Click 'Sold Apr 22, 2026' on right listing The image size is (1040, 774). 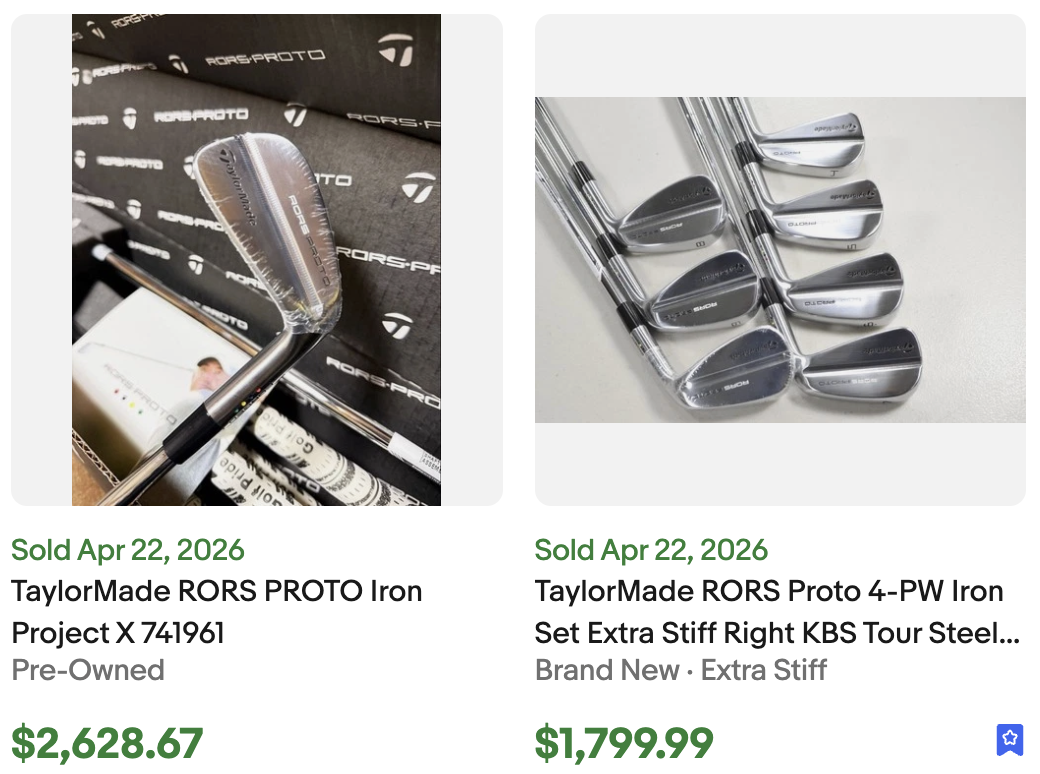[652, 550]
